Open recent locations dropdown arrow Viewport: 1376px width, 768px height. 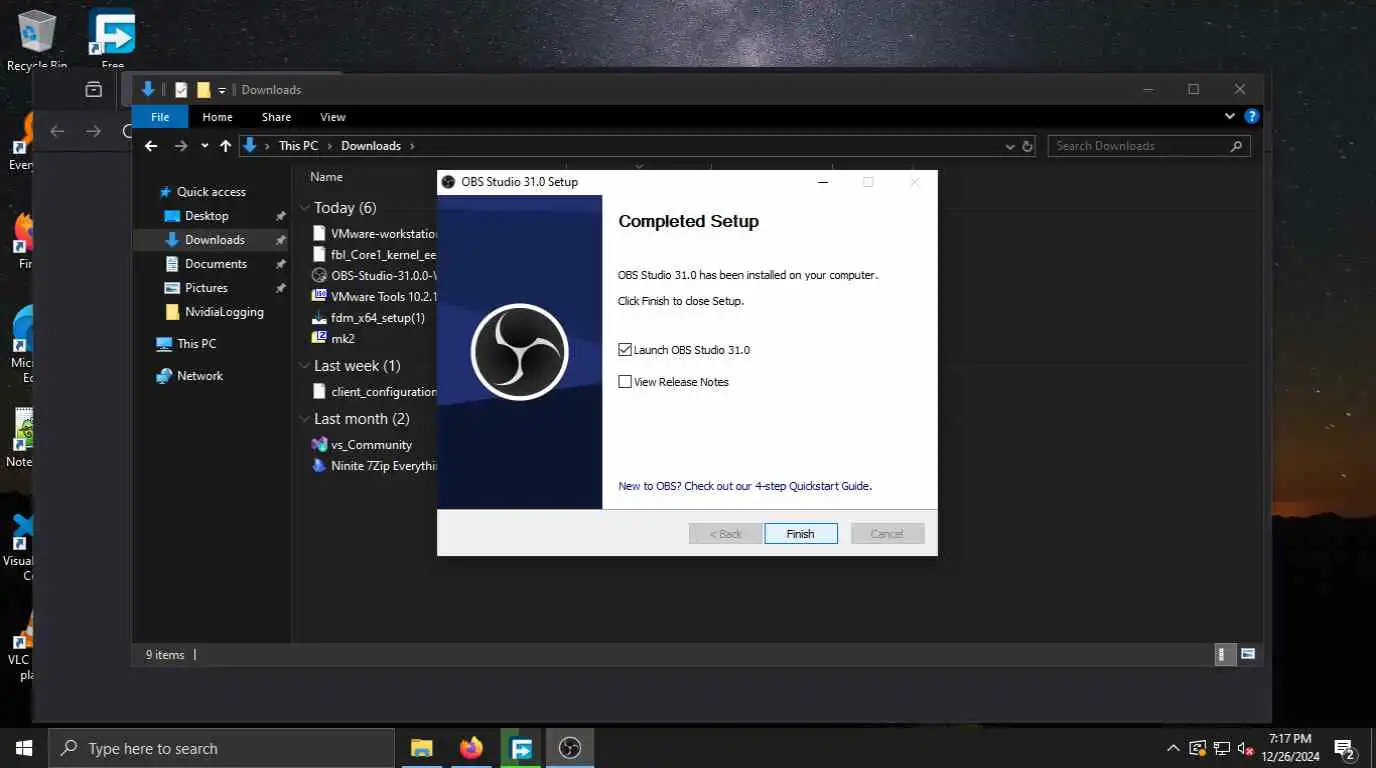tap(205, 146)
